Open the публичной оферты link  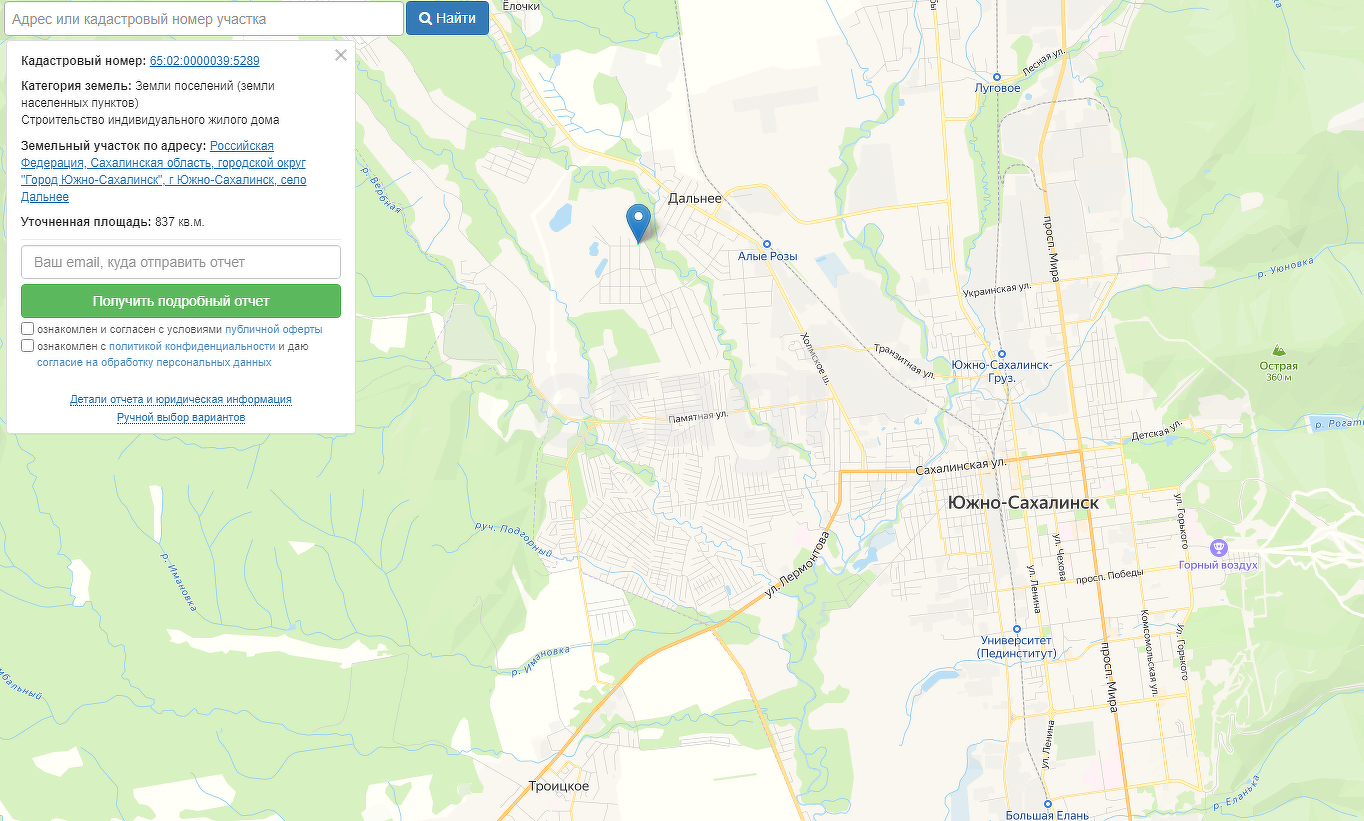coord(274,329)
